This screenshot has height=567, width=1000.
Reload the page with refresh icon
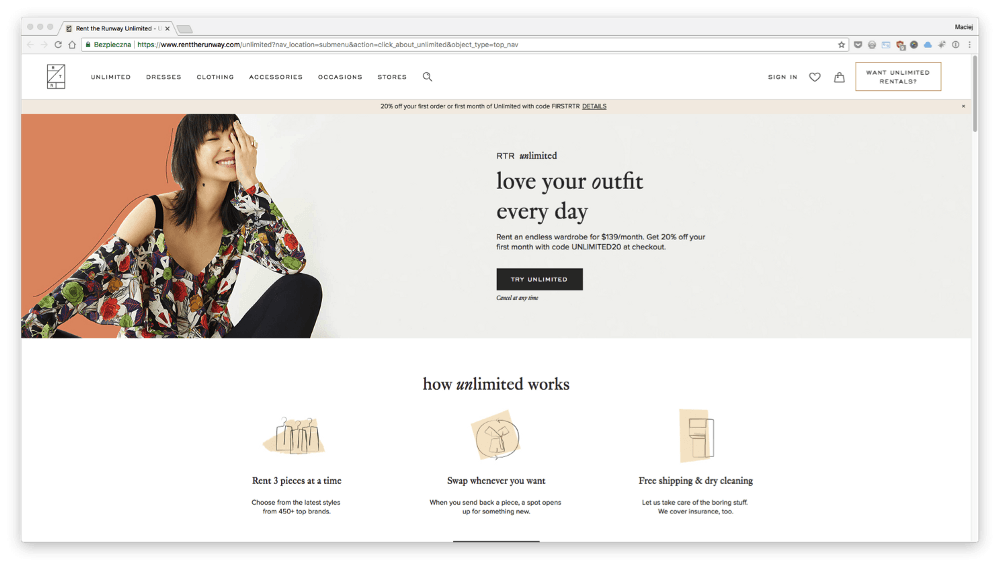(58, 45)
